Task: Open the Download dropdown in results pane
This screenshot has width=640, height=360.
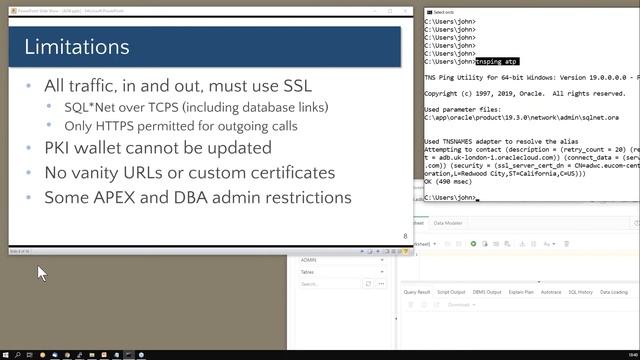Action: click(461, 305)
